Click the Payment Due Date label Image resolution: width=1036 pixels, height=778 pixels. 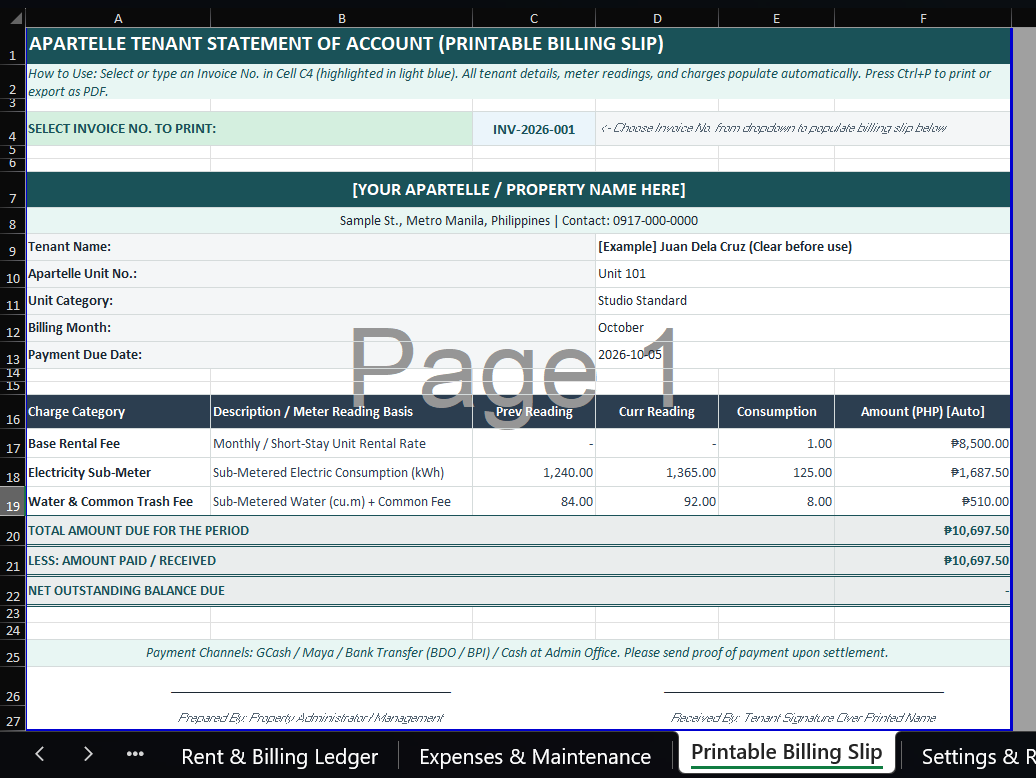point(85,355)
